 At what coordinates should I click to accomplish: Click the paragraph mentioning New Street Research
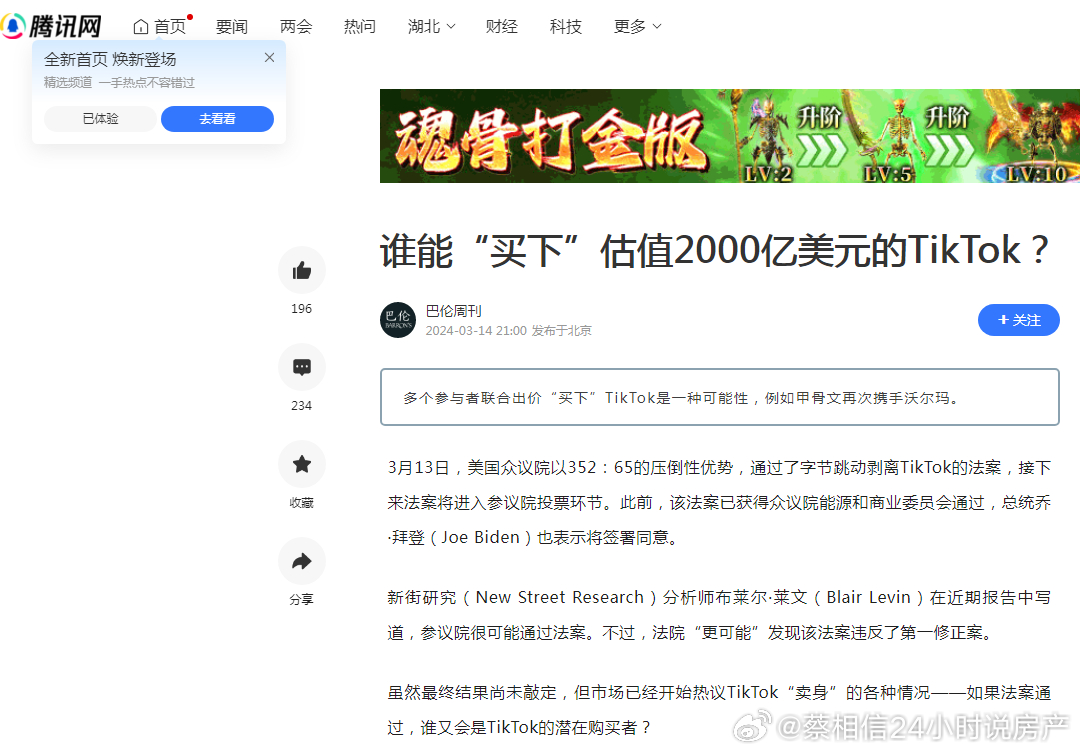click(x=719, y=615)
